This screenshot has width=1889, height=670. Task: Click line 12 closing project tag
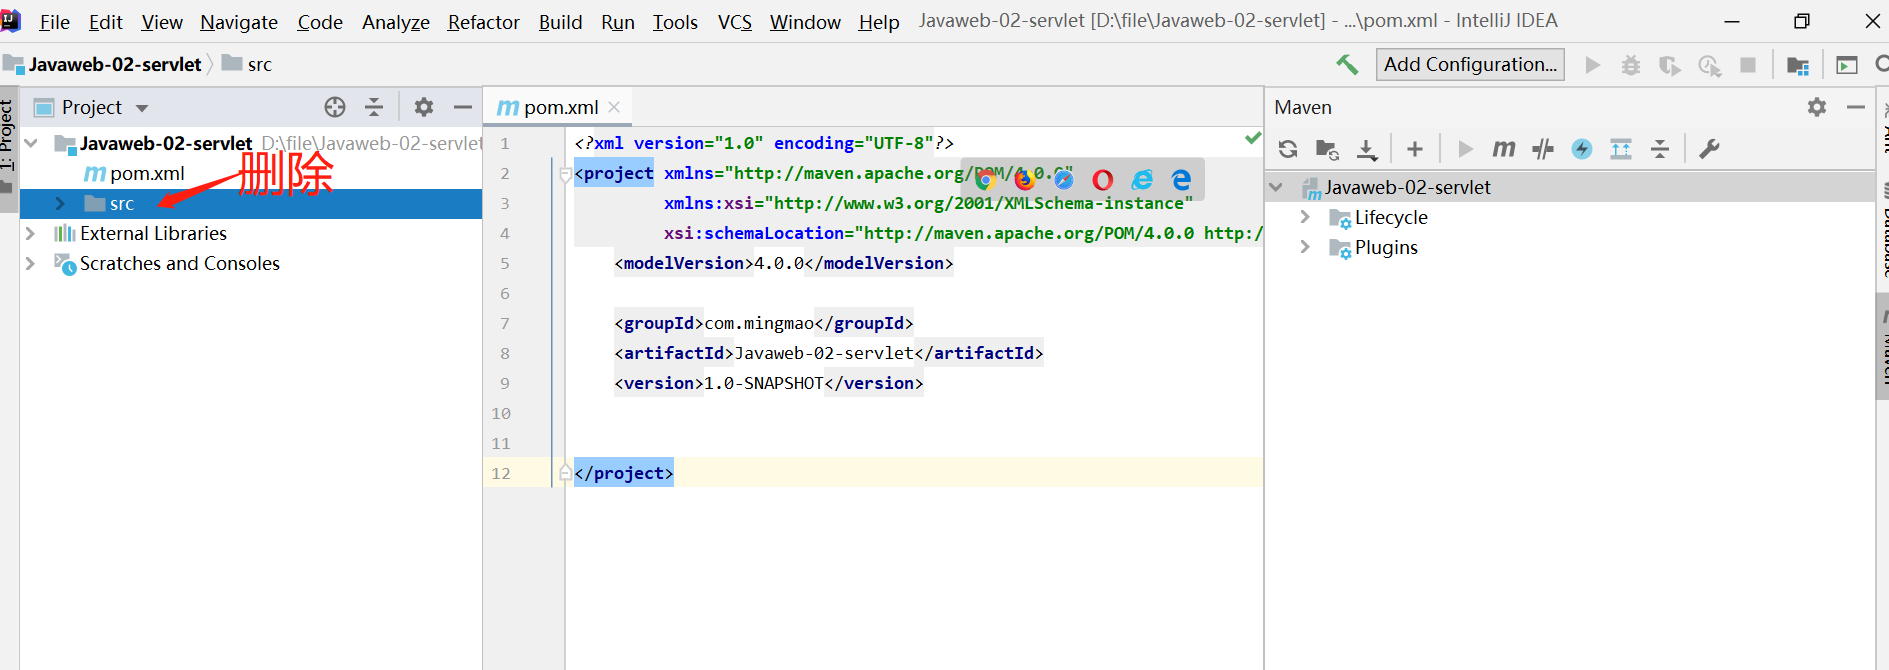tap(624, 473)
